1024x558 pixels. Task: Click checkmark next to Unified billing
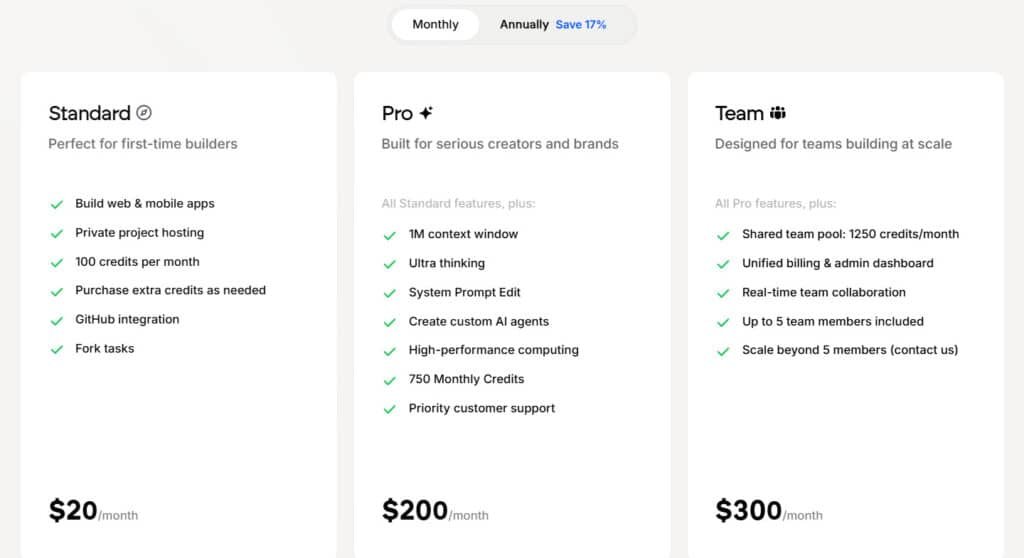point(723,264)
